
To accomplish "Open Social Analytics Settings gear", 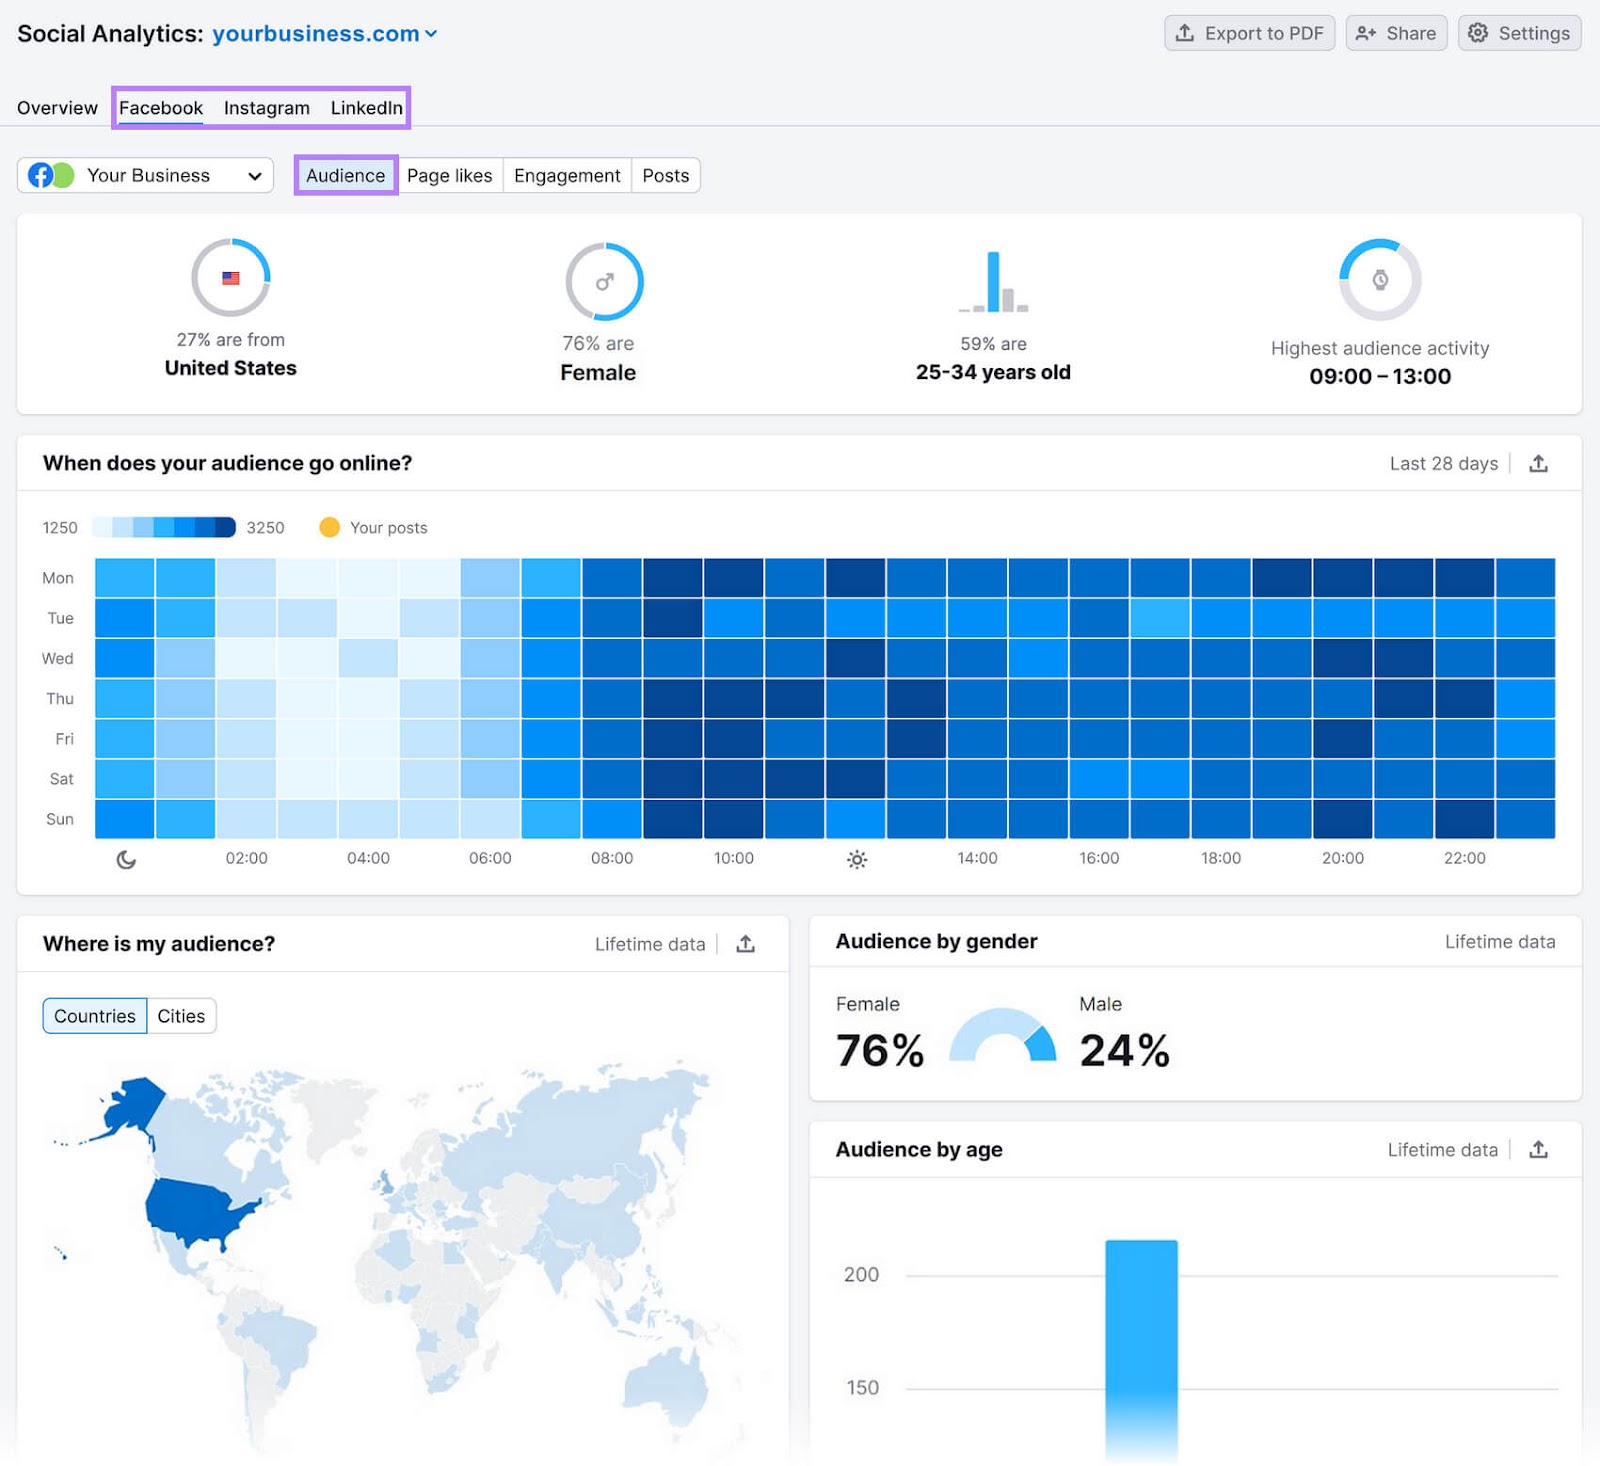I will click(x=1519, y=33).
